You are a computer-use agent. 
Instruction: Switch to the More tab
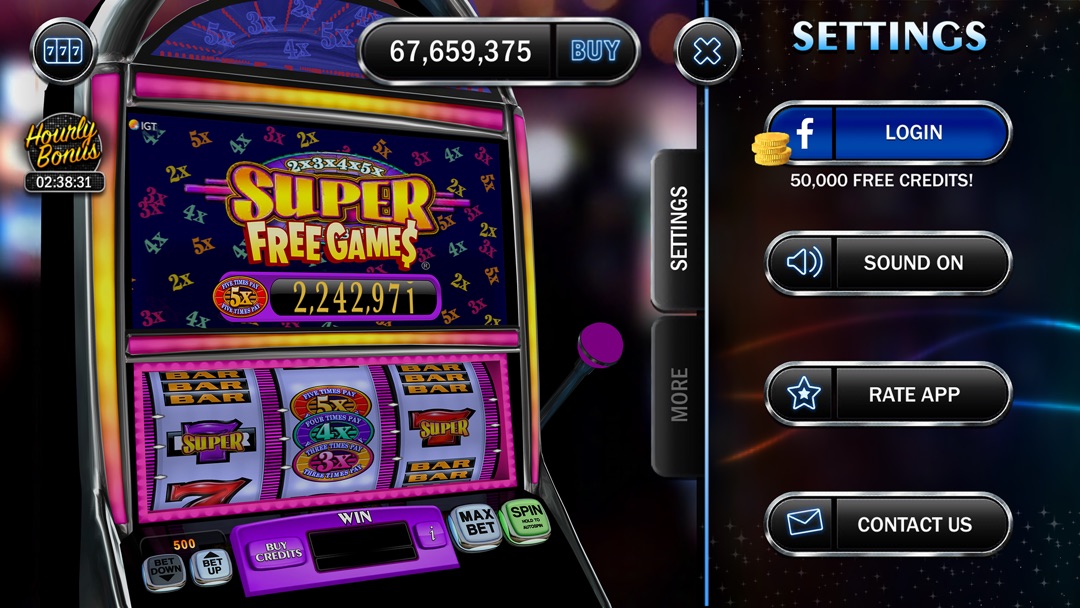click(678, 395)
